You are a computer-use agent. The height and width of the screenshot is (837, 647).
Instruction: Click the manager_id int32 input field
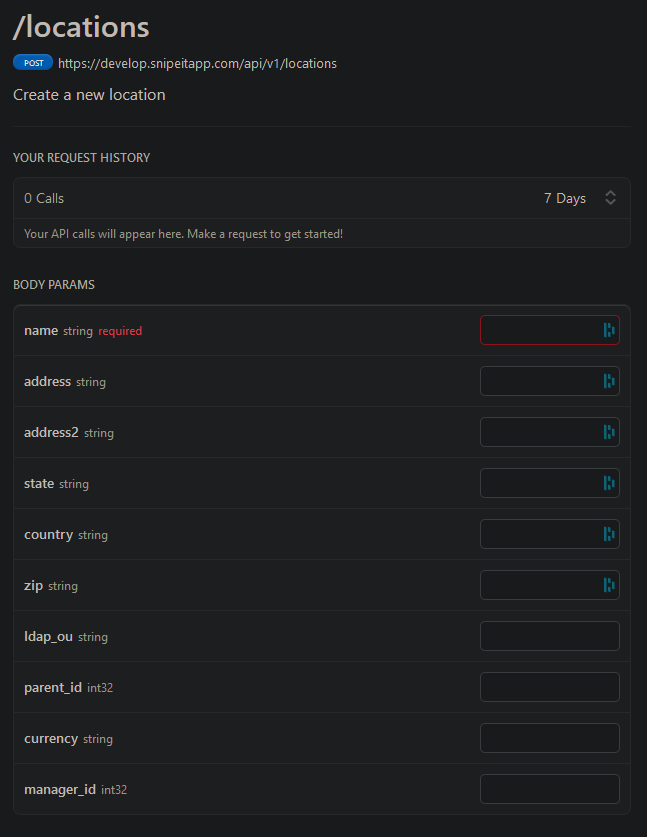[x=549, y=788]
